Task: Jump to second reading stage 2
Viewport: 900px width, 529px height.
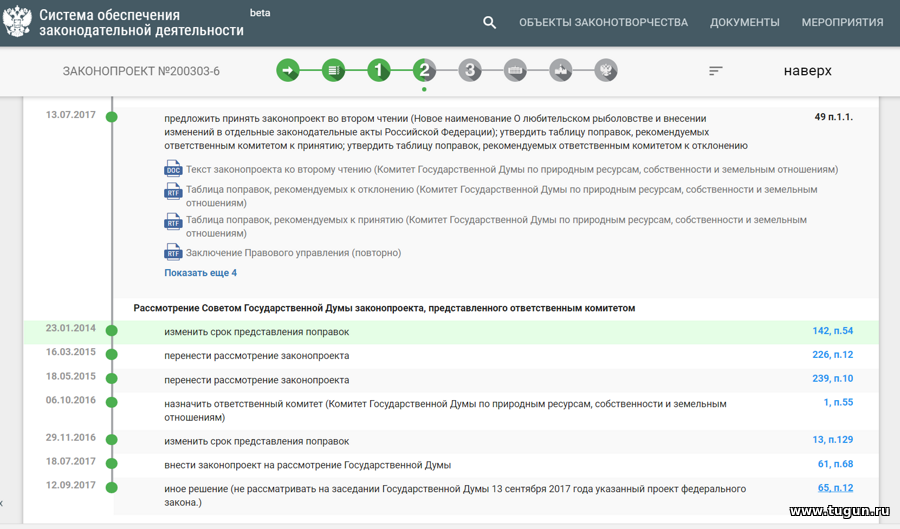Action: pyautogui.click(x=424, y=71)
